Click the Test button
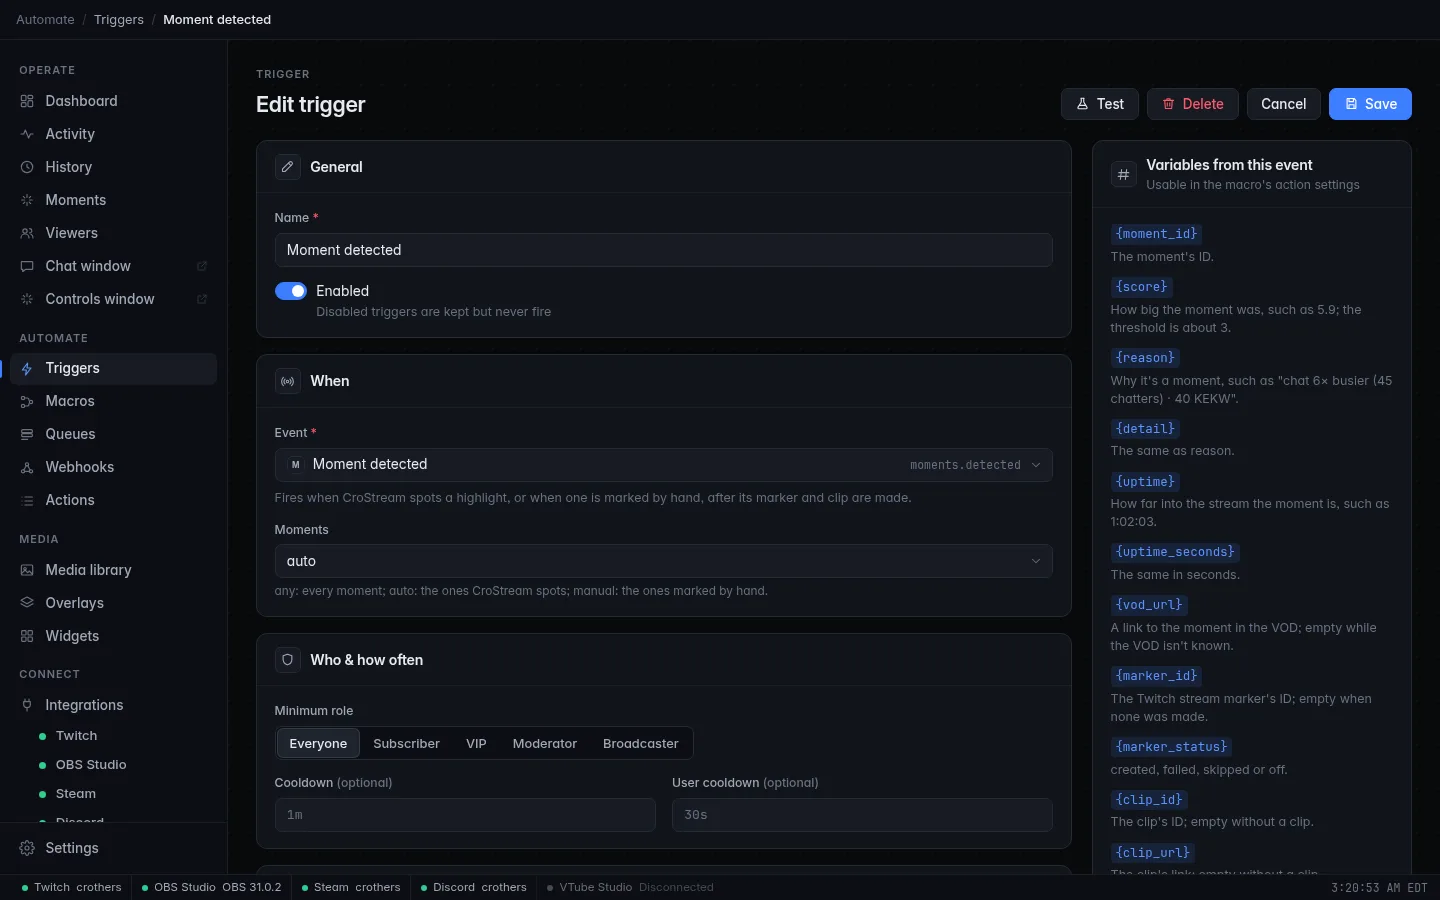 (1099, 104)
